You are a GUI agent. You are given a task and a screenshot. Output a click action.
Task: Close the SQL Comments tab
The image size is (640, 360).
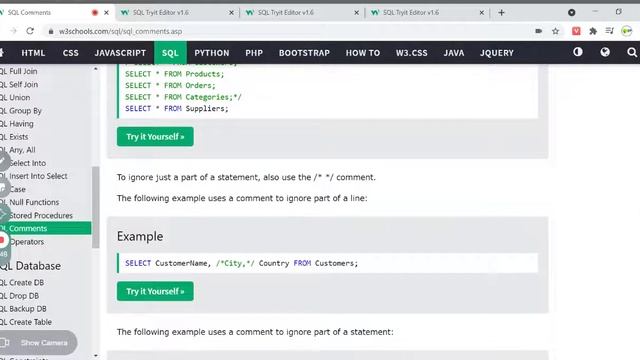[x=107, y=13]
